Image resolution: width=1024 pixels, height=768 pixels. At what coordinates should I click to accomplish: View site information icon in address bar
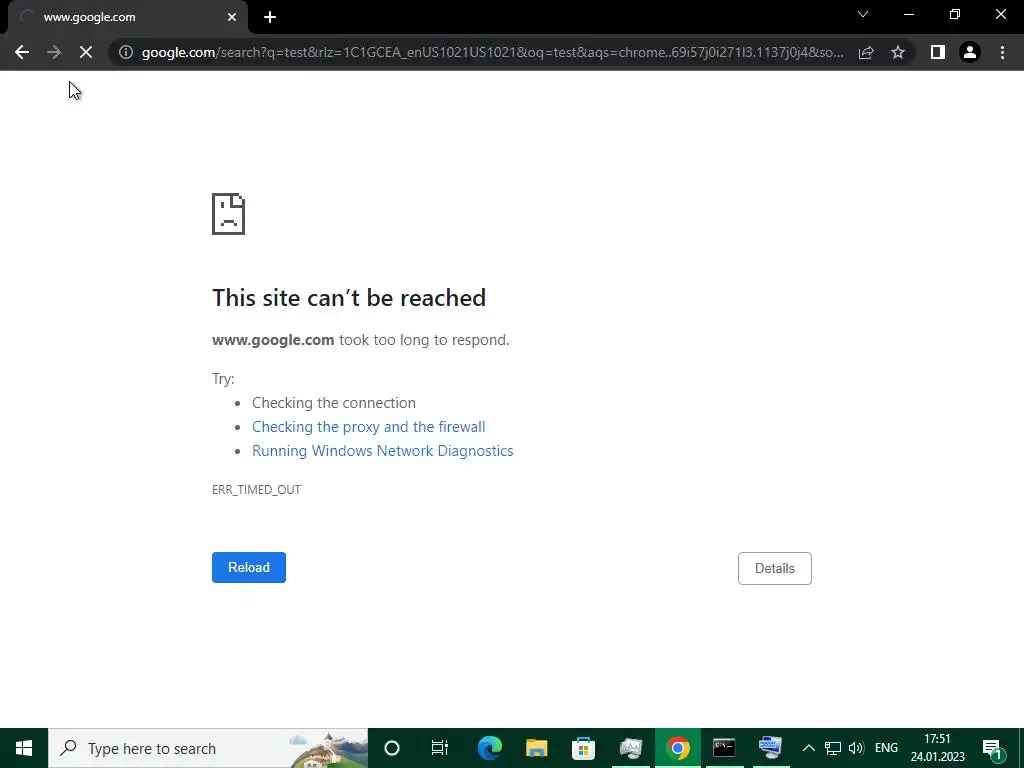126,52
